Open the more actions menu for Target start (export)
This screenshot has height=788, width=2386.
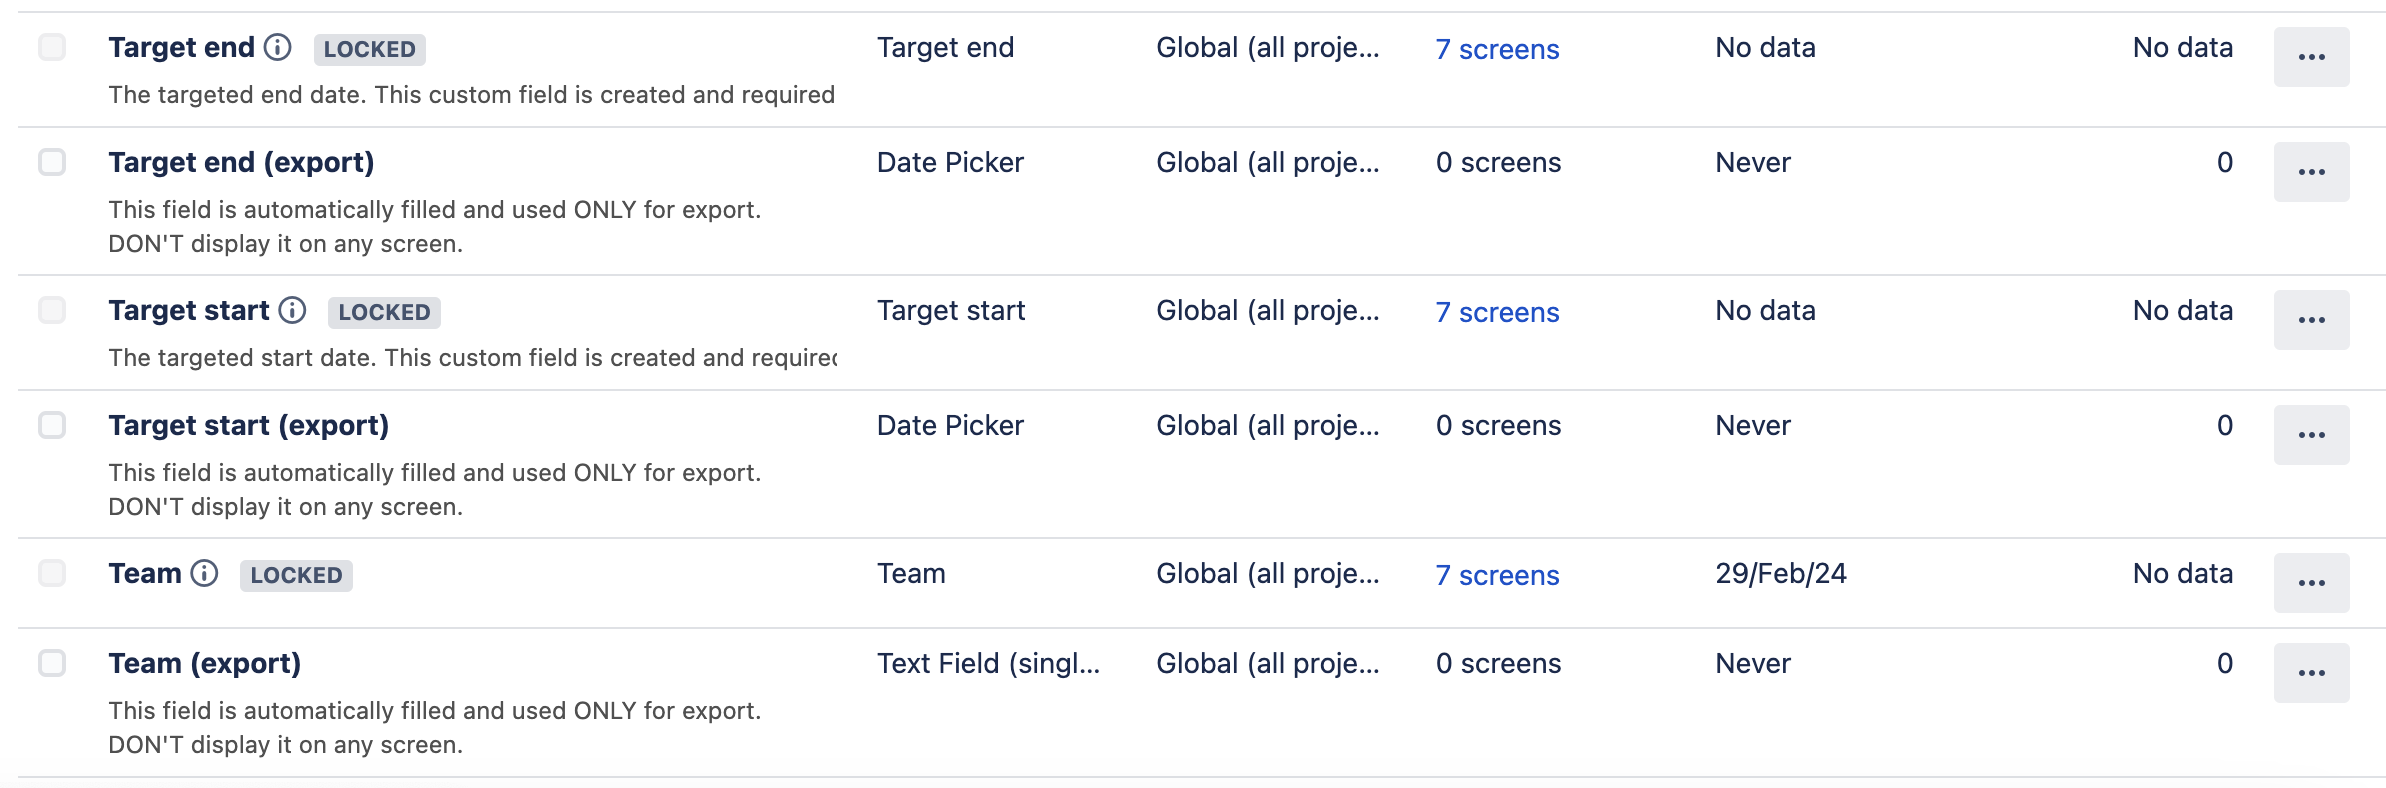[2311, 435]
